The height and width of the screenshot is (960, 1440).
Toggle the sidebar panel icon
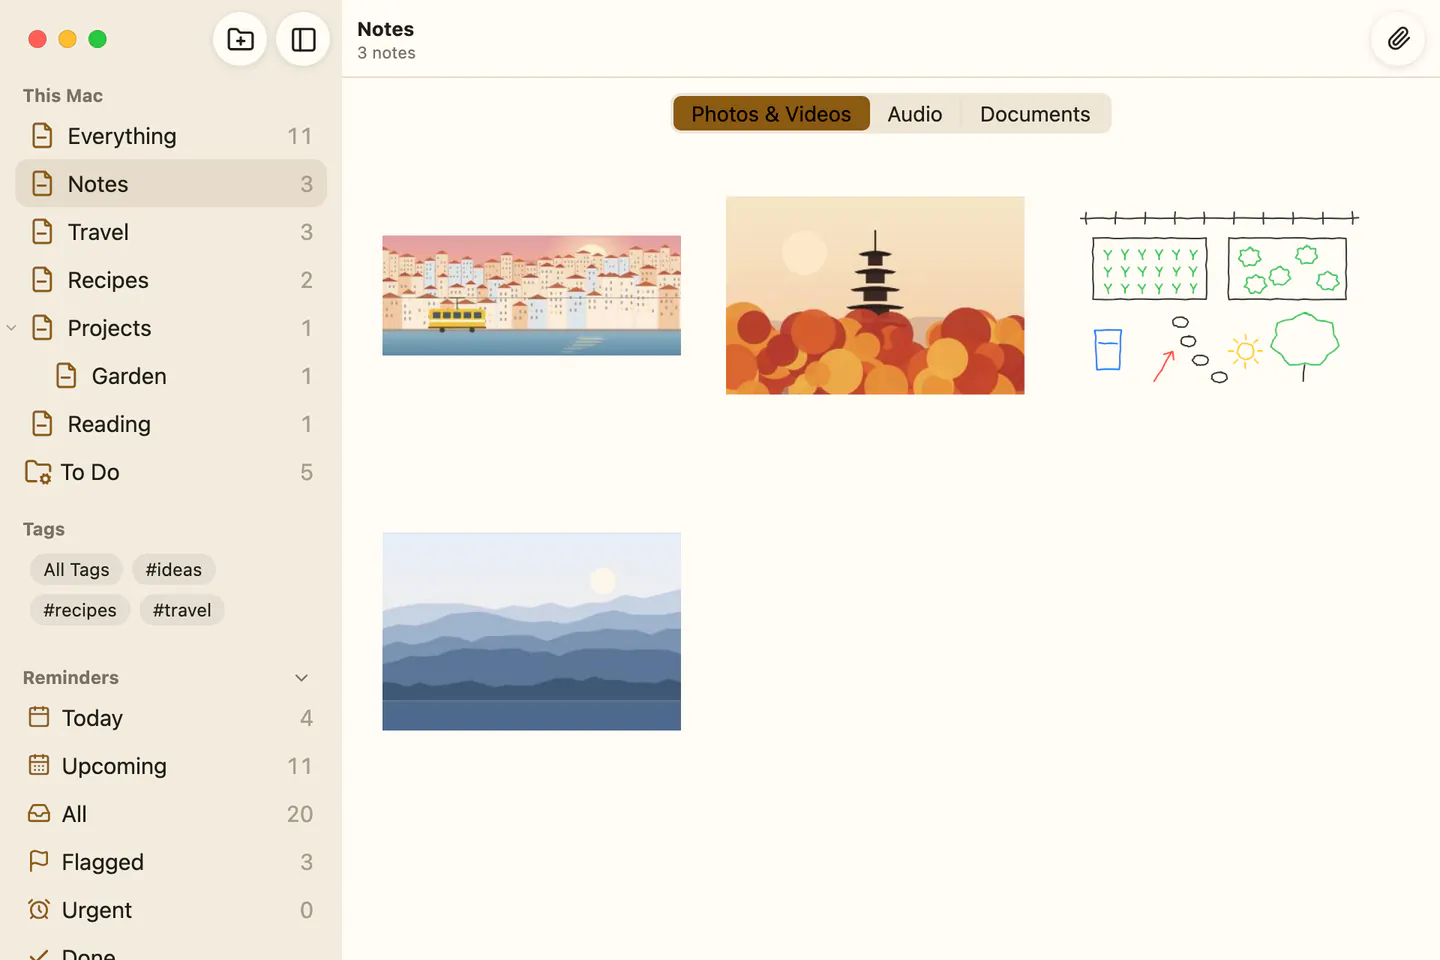tap(303, 39)
